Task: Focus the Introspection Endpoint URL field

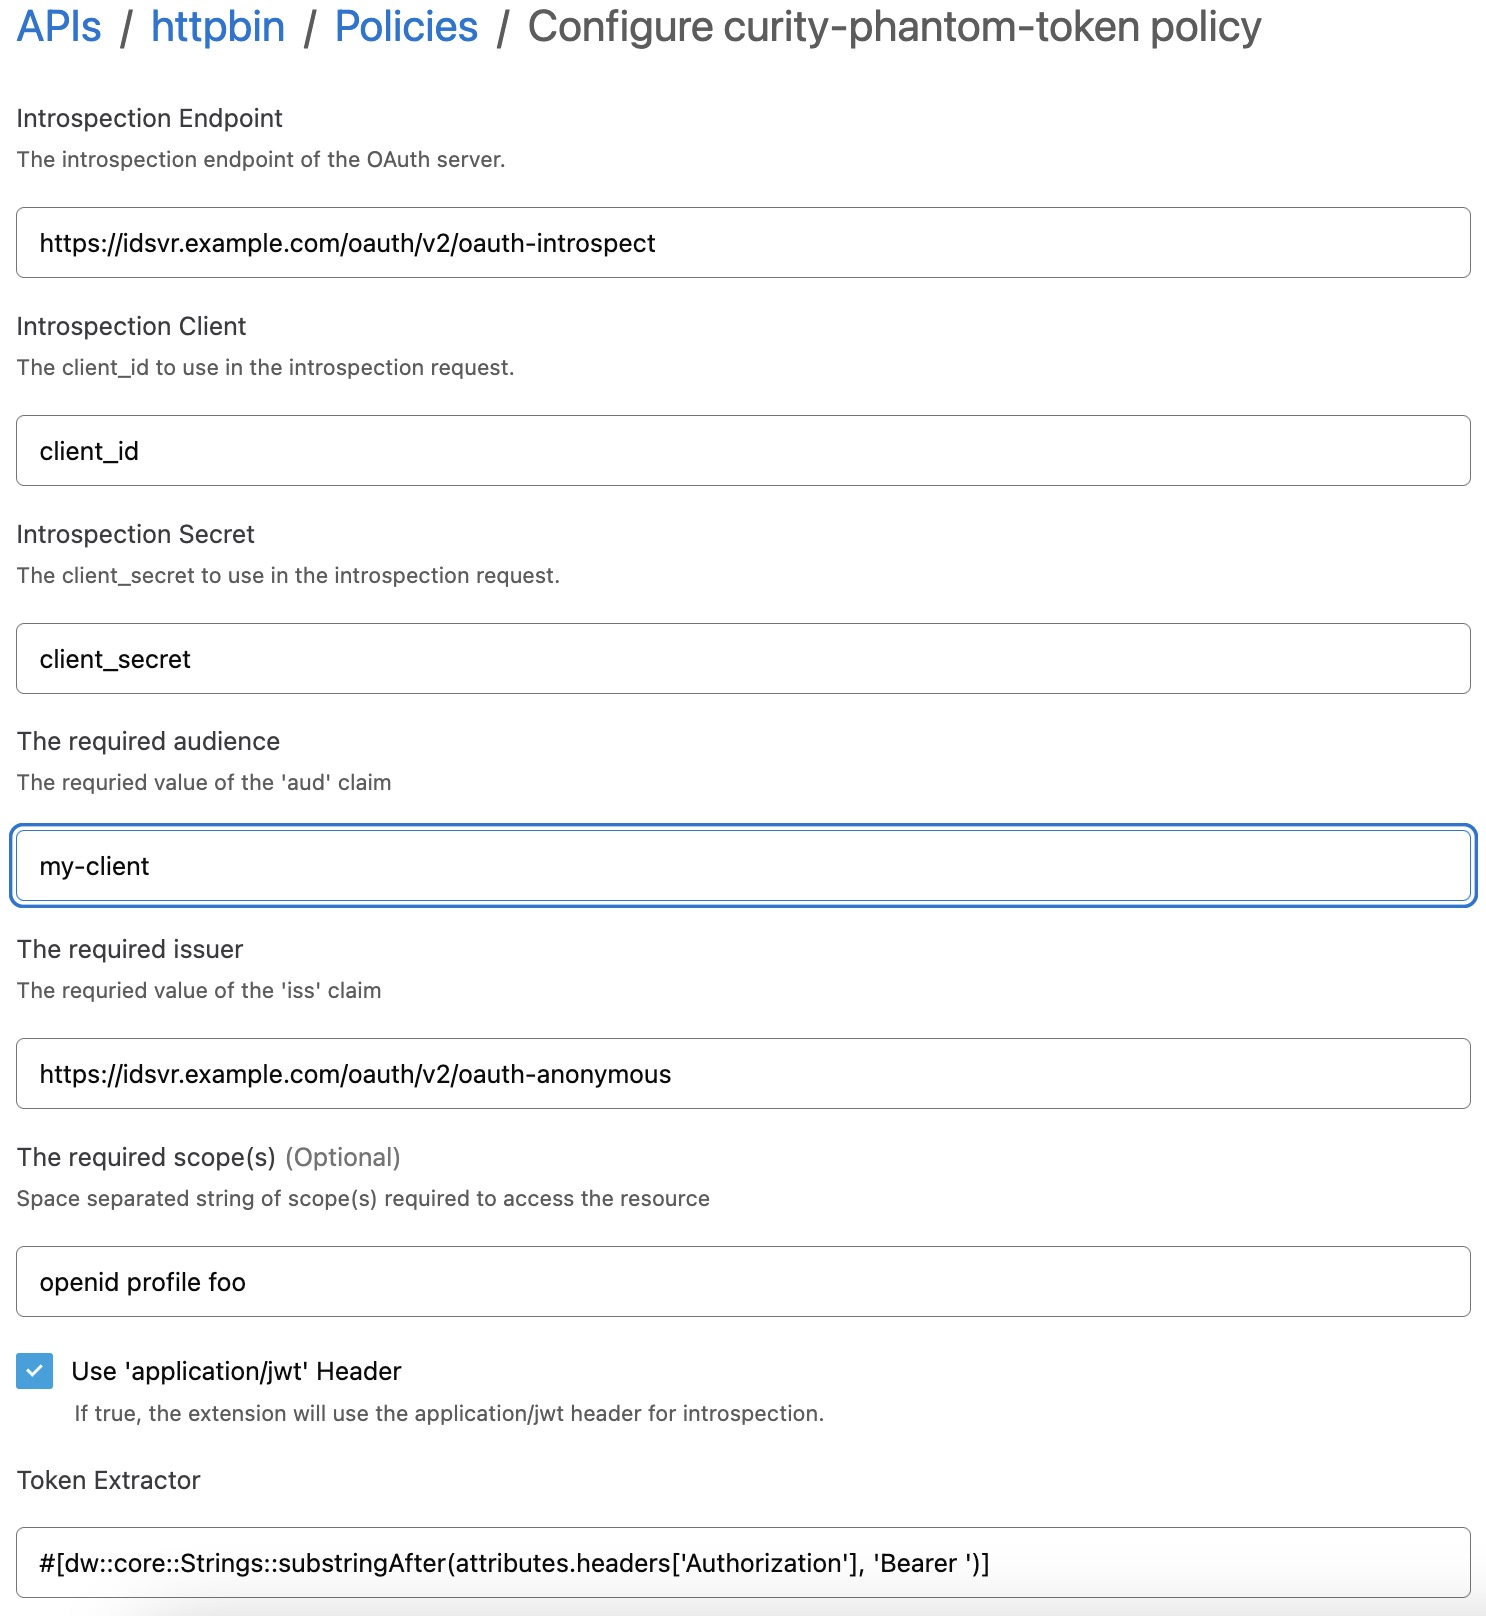Action: [743, 243]
